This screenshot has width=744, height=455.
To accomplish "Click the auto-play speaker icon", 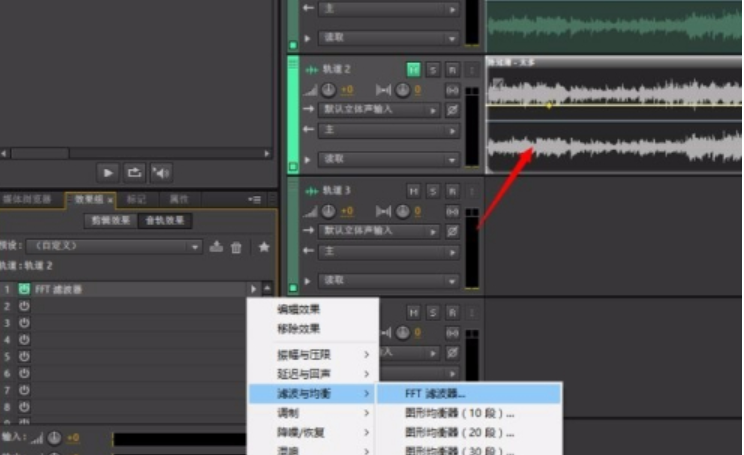I will click(161, 173).
